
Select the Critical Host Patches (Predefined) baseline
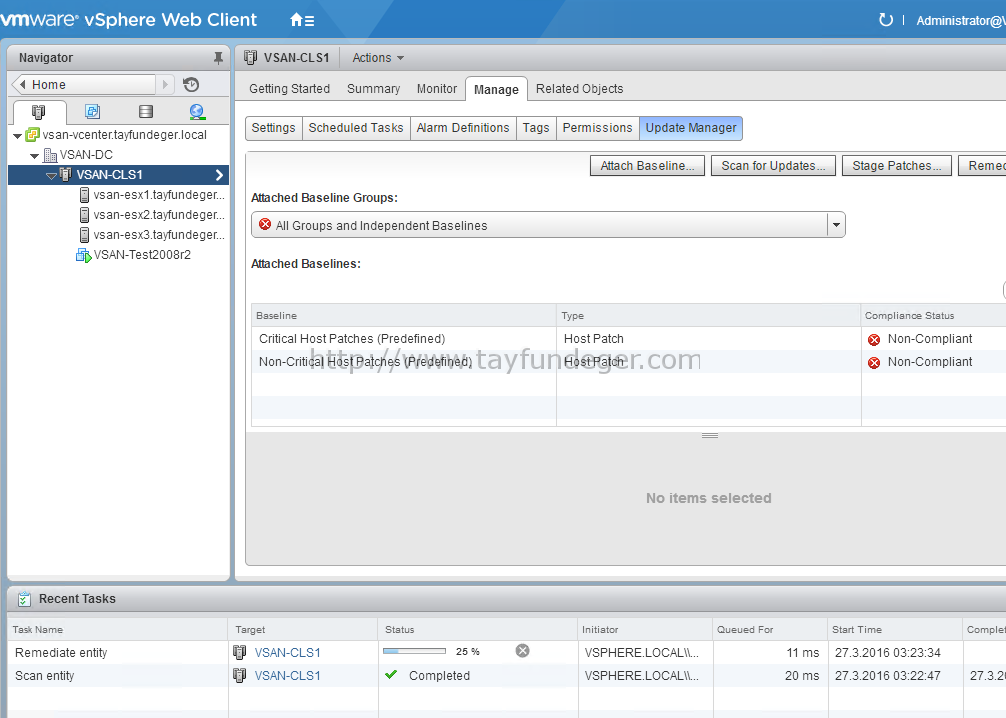coord(352,339)
